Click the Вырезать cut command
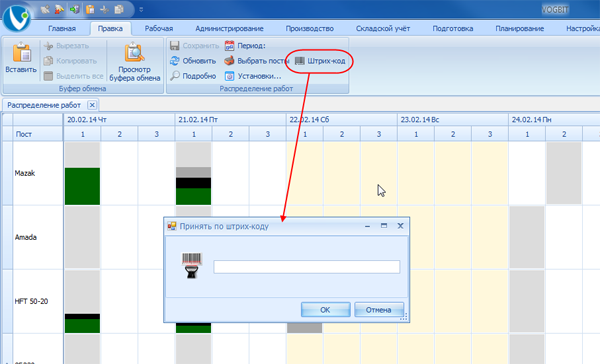The width and height of the screenshot is (600, 364). [67, 46]
